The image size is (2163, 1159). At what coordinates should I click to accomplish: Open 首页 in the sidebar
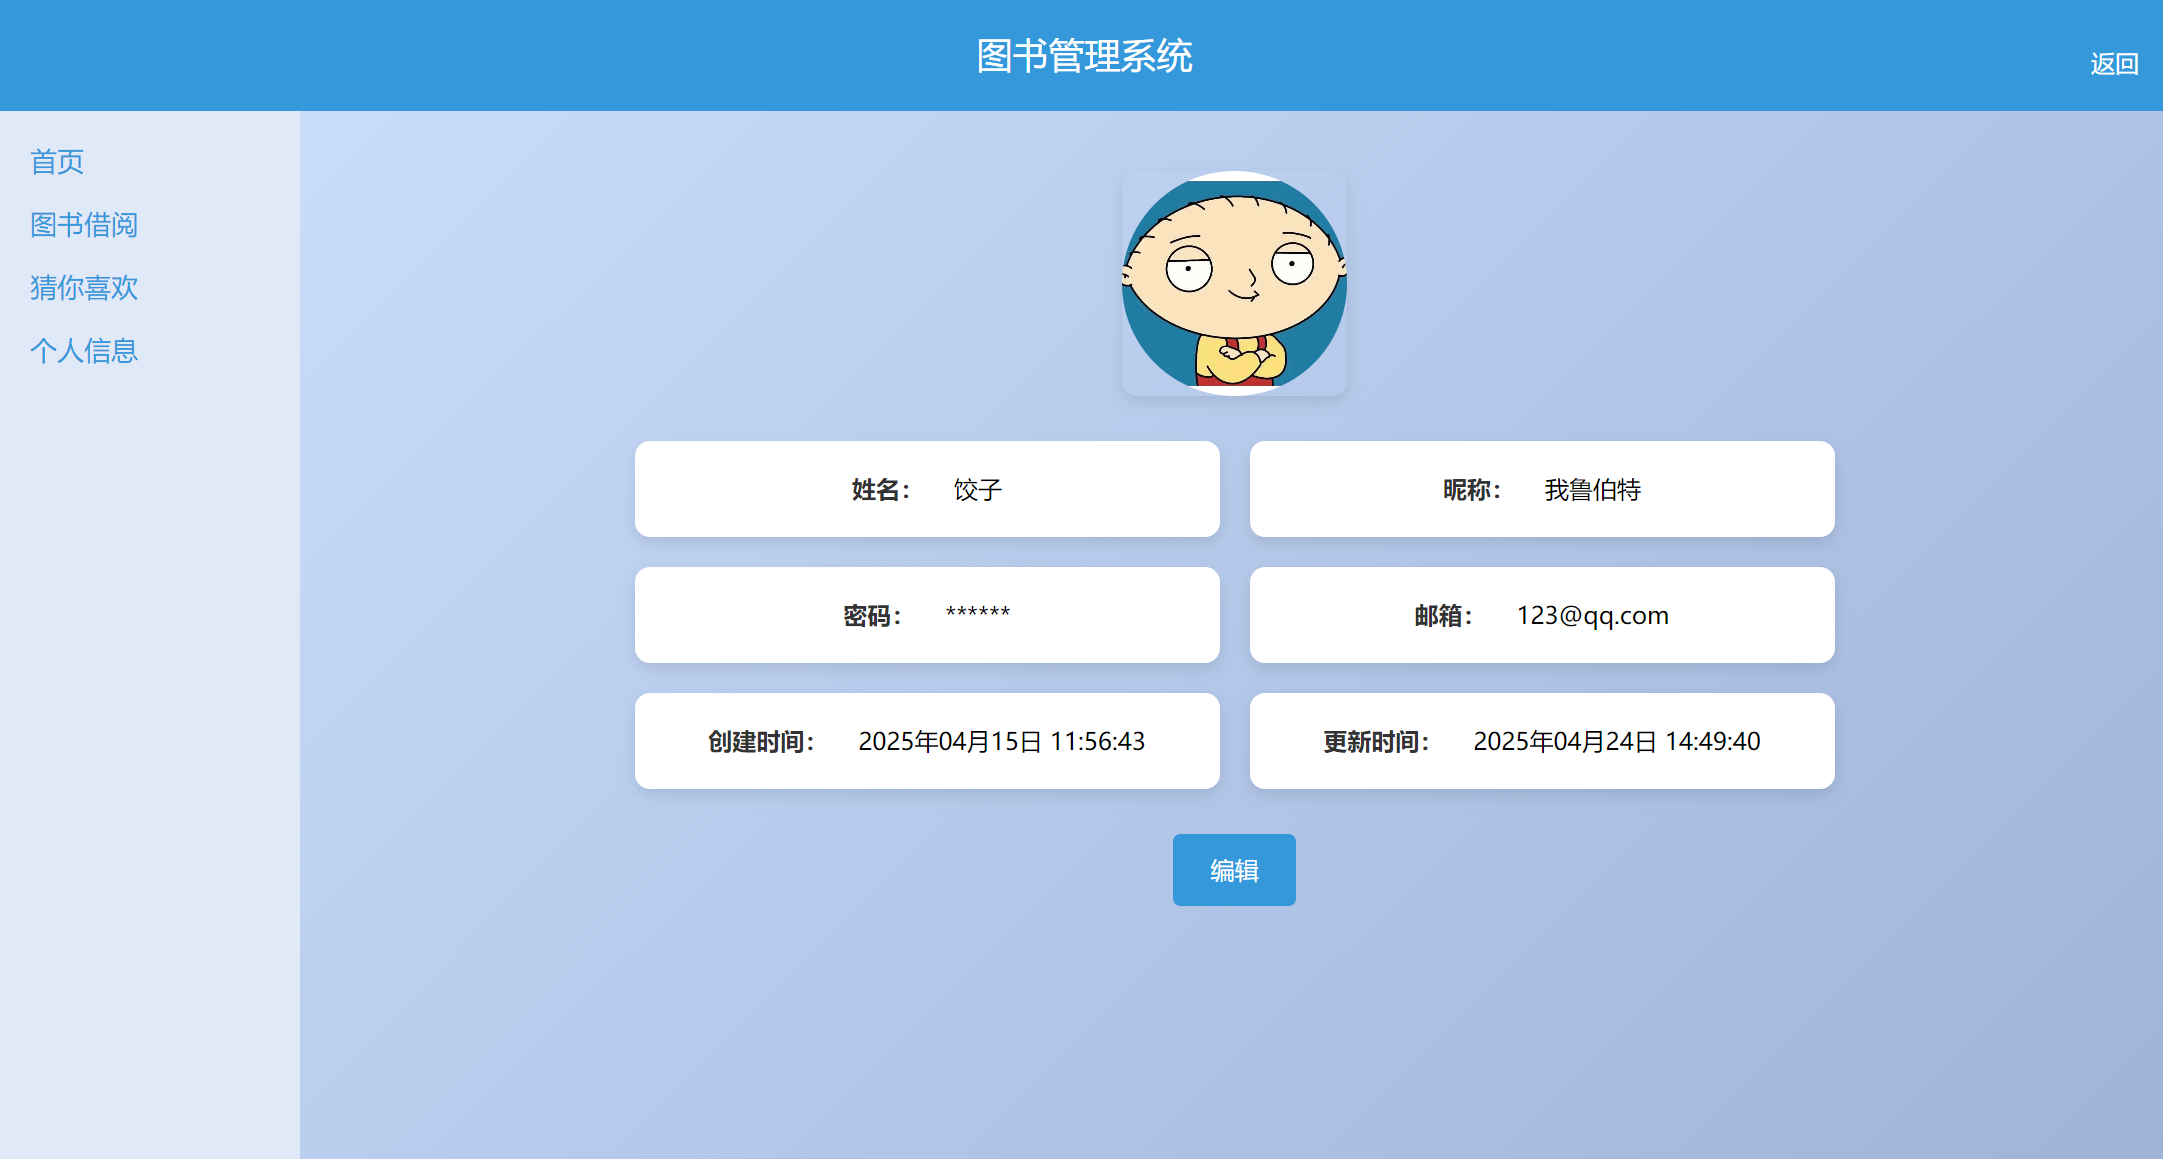point(57,162)
